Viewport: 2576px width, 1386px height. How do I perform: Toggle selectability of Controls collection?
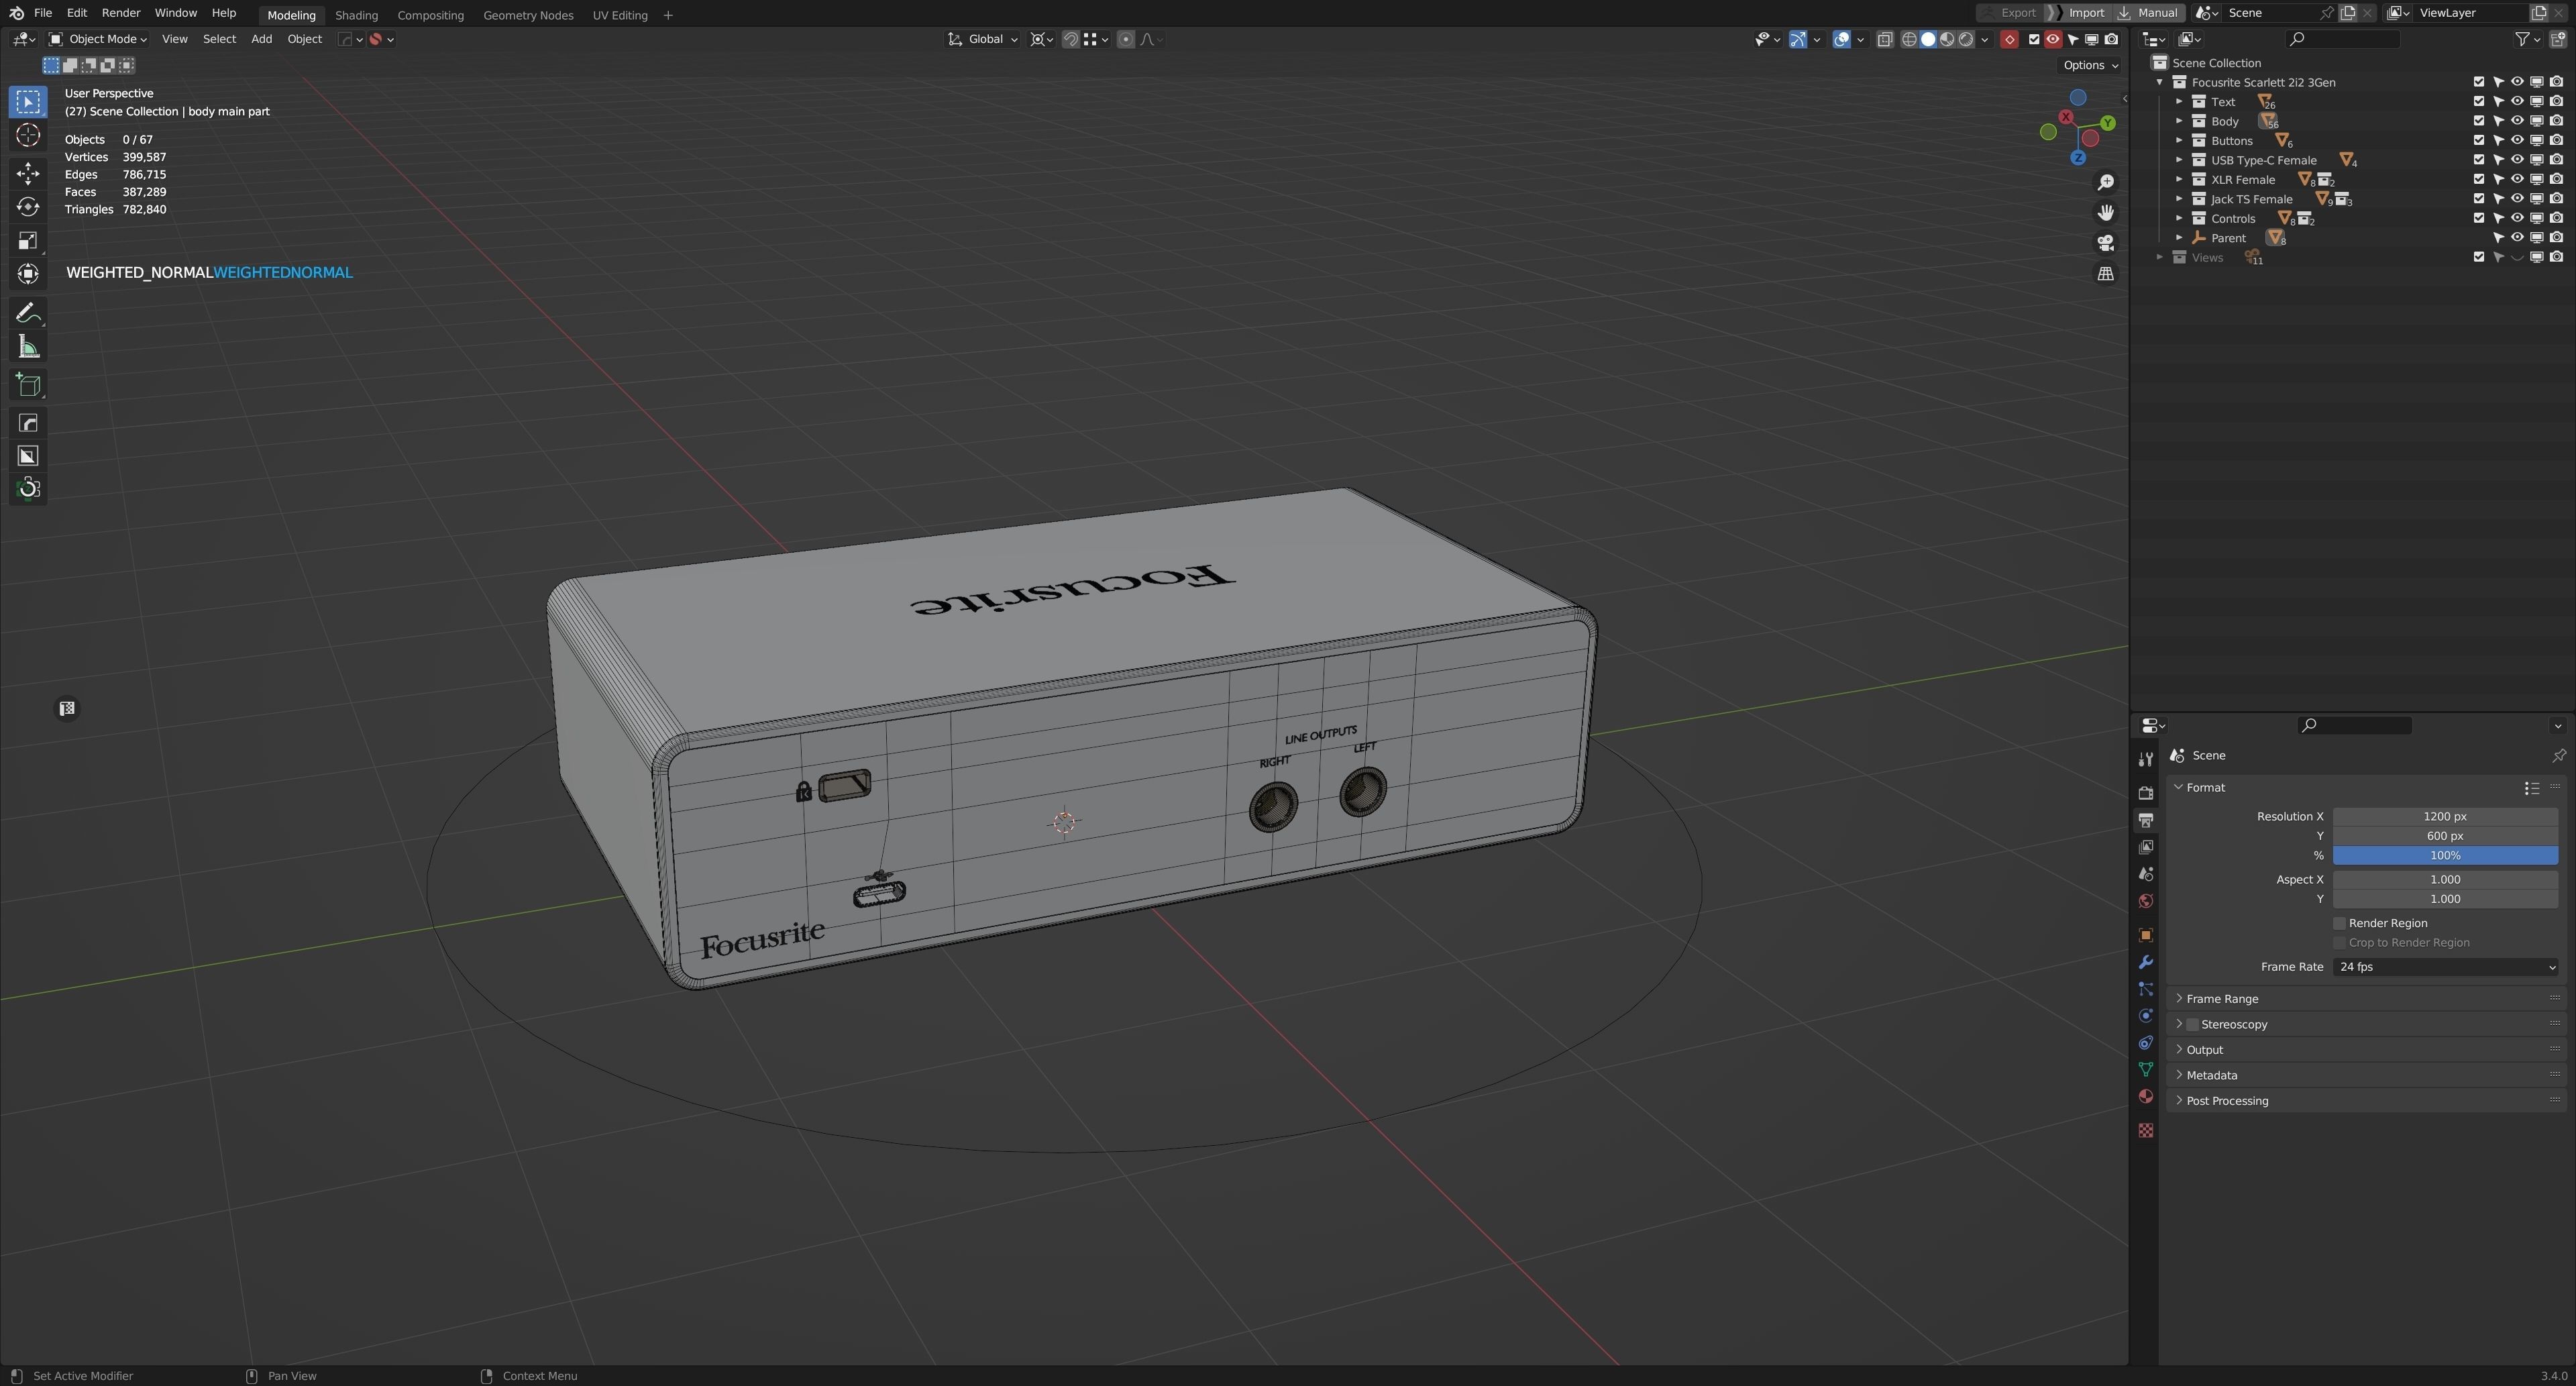(x=2498, y=218)
